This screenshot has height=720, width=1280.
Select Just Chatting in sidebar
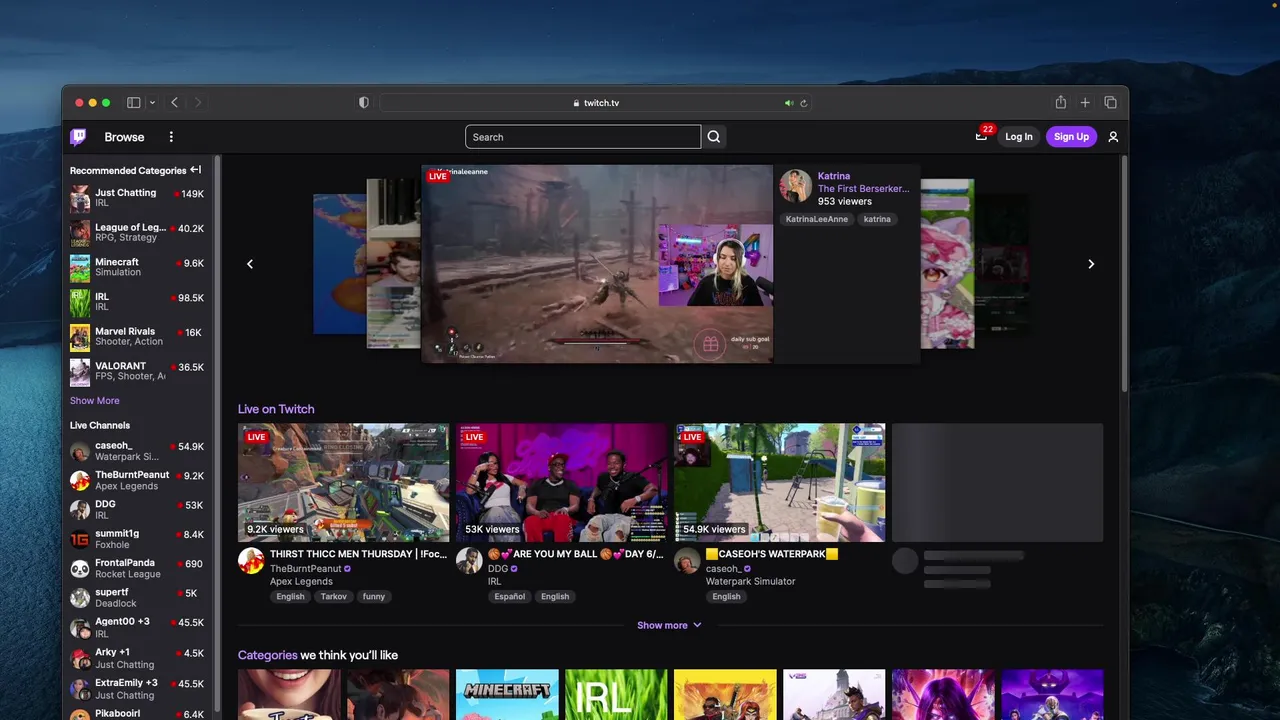137,198
